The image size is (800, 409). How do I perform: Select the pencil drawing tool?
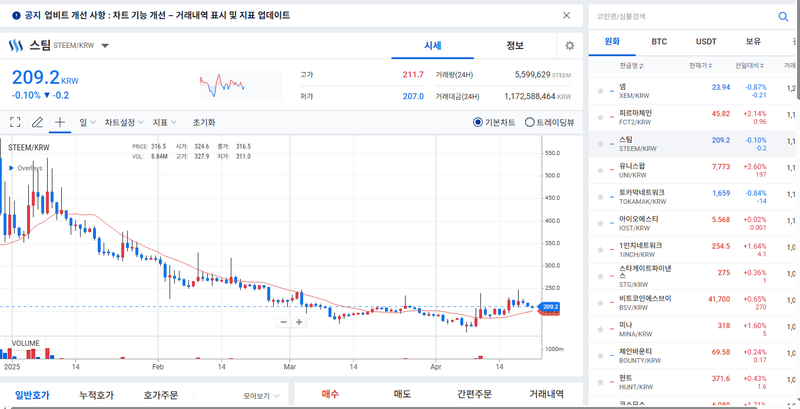[37, 122]
